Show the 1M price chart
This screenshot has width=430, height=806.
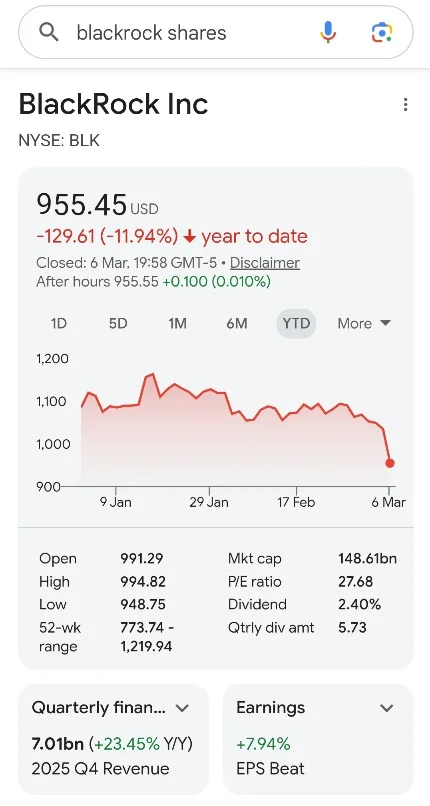tap(177, 323)
